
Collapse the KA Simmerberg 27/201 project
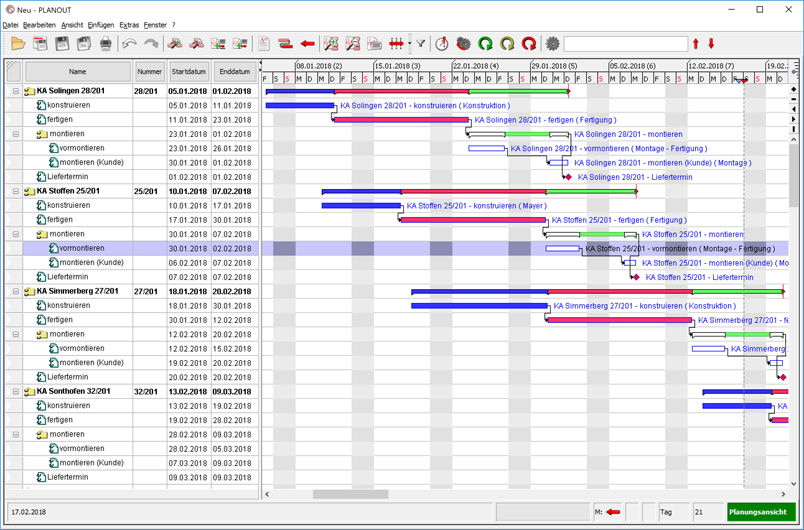[x=16, y=291]
